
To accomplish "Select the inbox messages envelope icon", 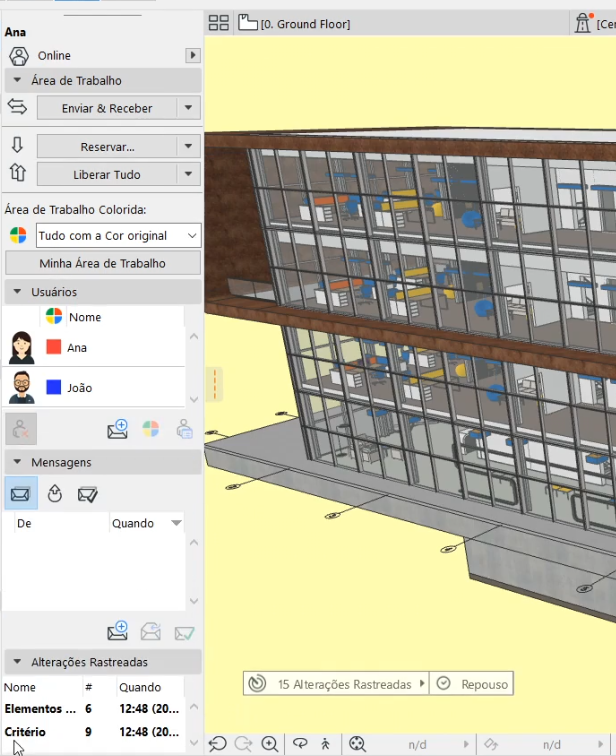I will click(21, 493).
